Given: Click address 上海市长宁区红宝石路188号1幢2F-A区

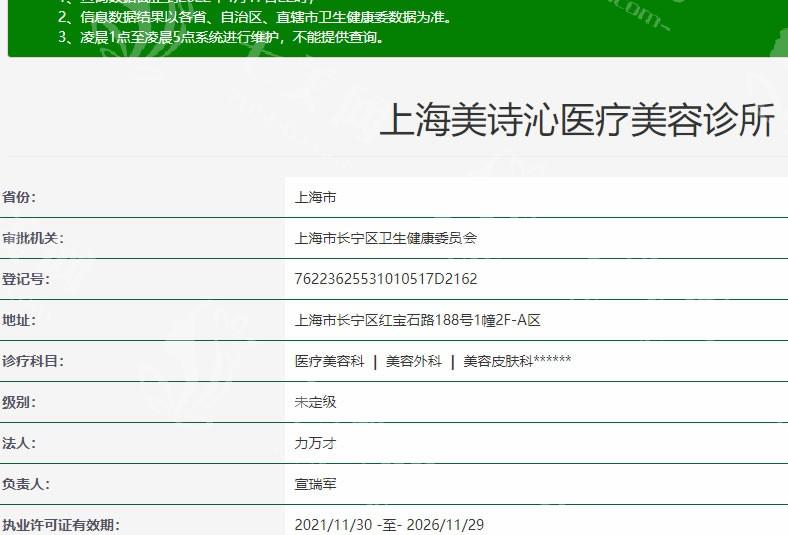Looking at the screenshot, I should [417, 320].
